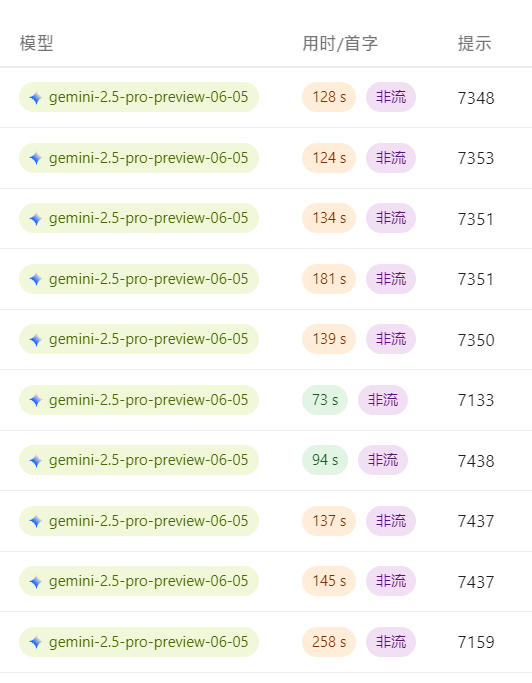Click Gemini sparkle icon in 124 s row

36,158
